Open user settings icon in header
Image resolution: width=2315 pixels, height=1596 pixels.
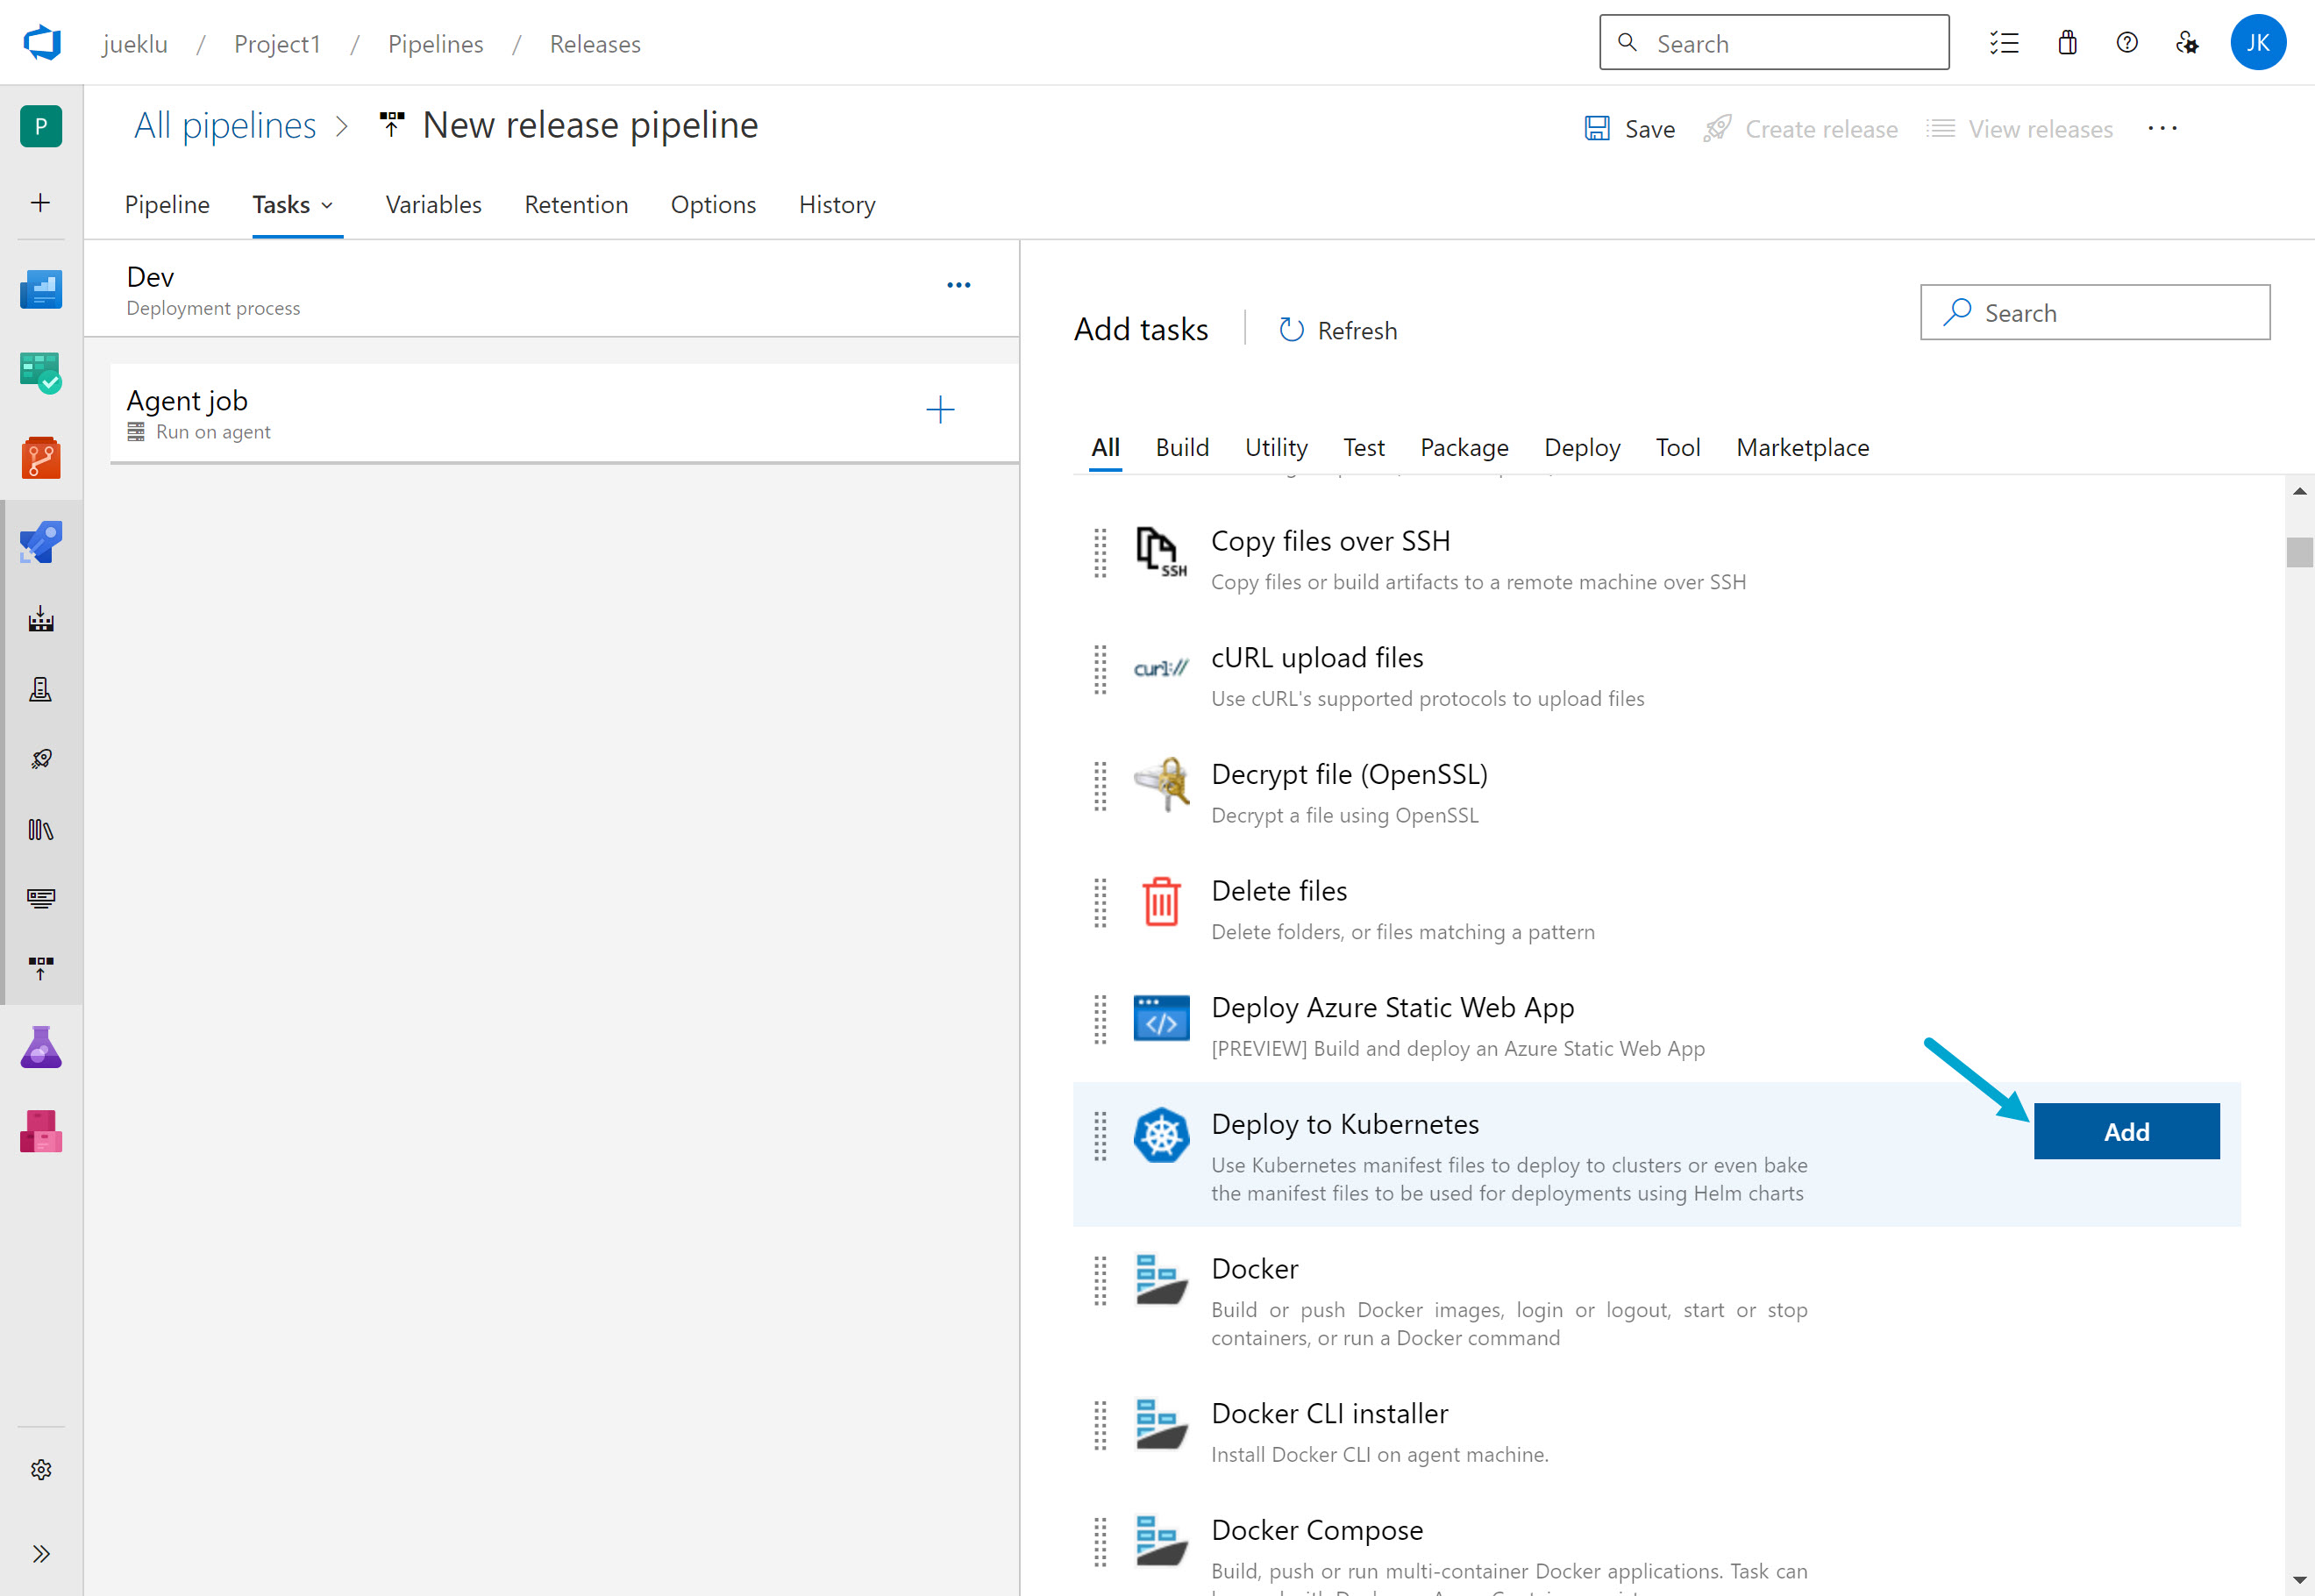[x=2187, y=43]
